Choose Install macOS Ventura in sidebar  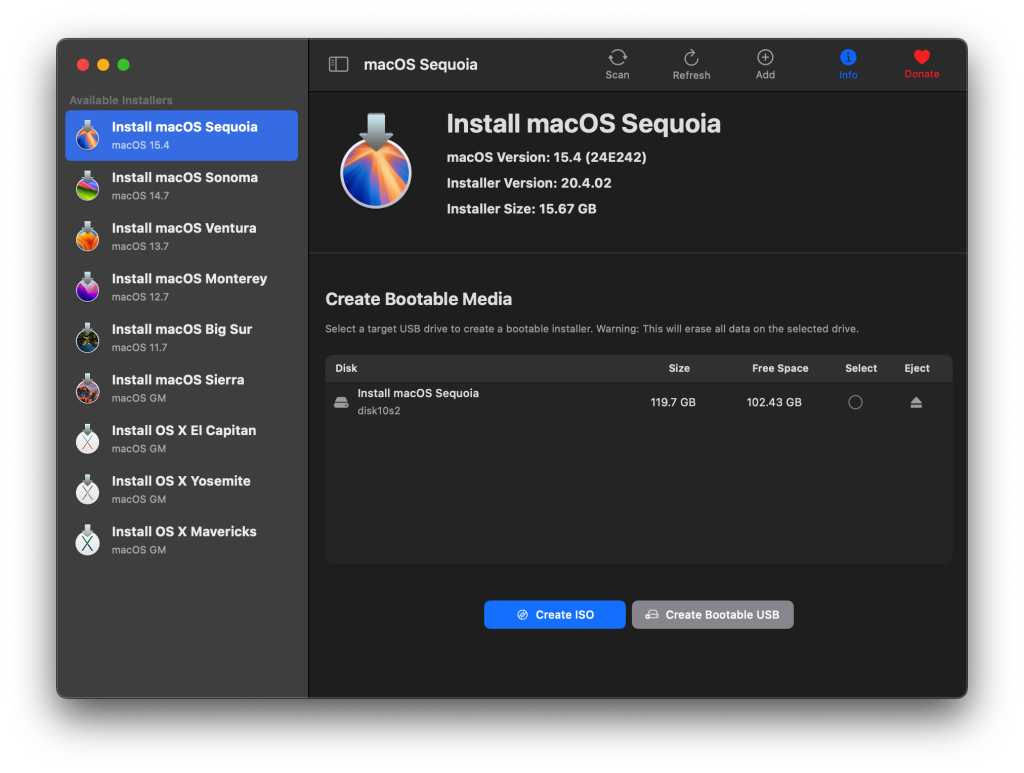pyautogui.click(x=182, y=236)
